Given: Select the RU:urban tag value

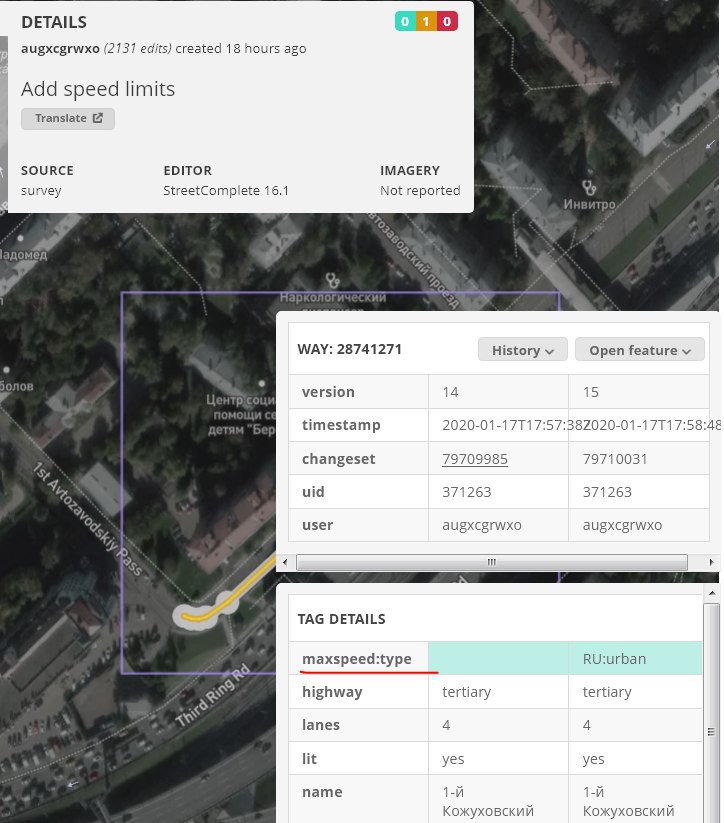Looking at the screenshot, I should pos(614,659).
